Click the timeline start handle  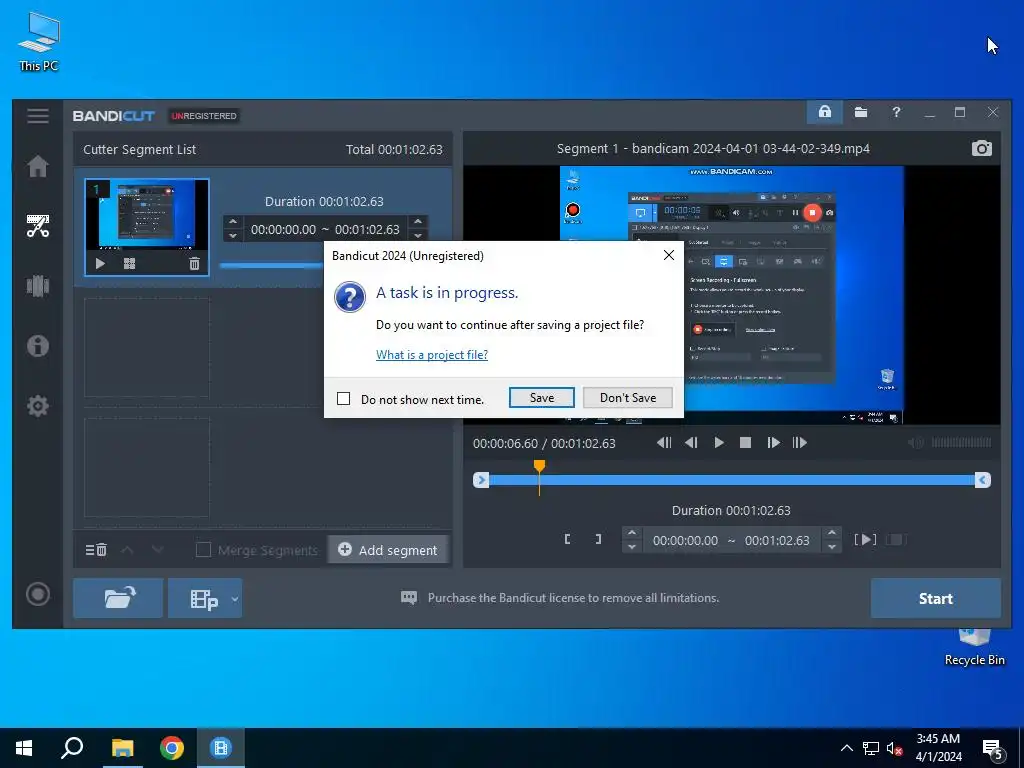pyautogui.click(x=481, y=480)
